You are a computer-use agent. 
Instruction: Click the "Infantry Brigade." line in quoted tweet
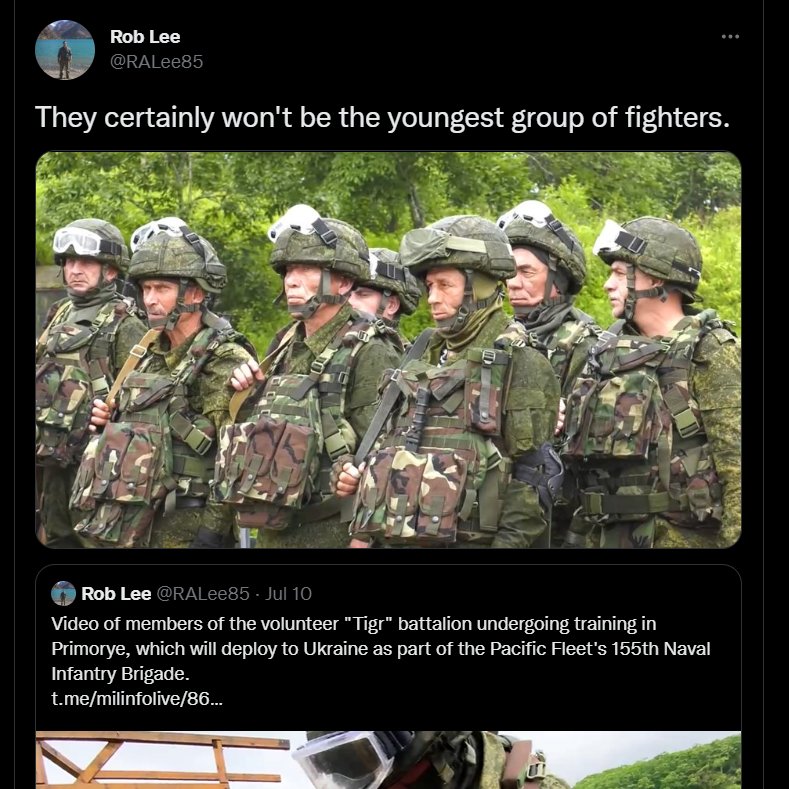coord(120,674)
